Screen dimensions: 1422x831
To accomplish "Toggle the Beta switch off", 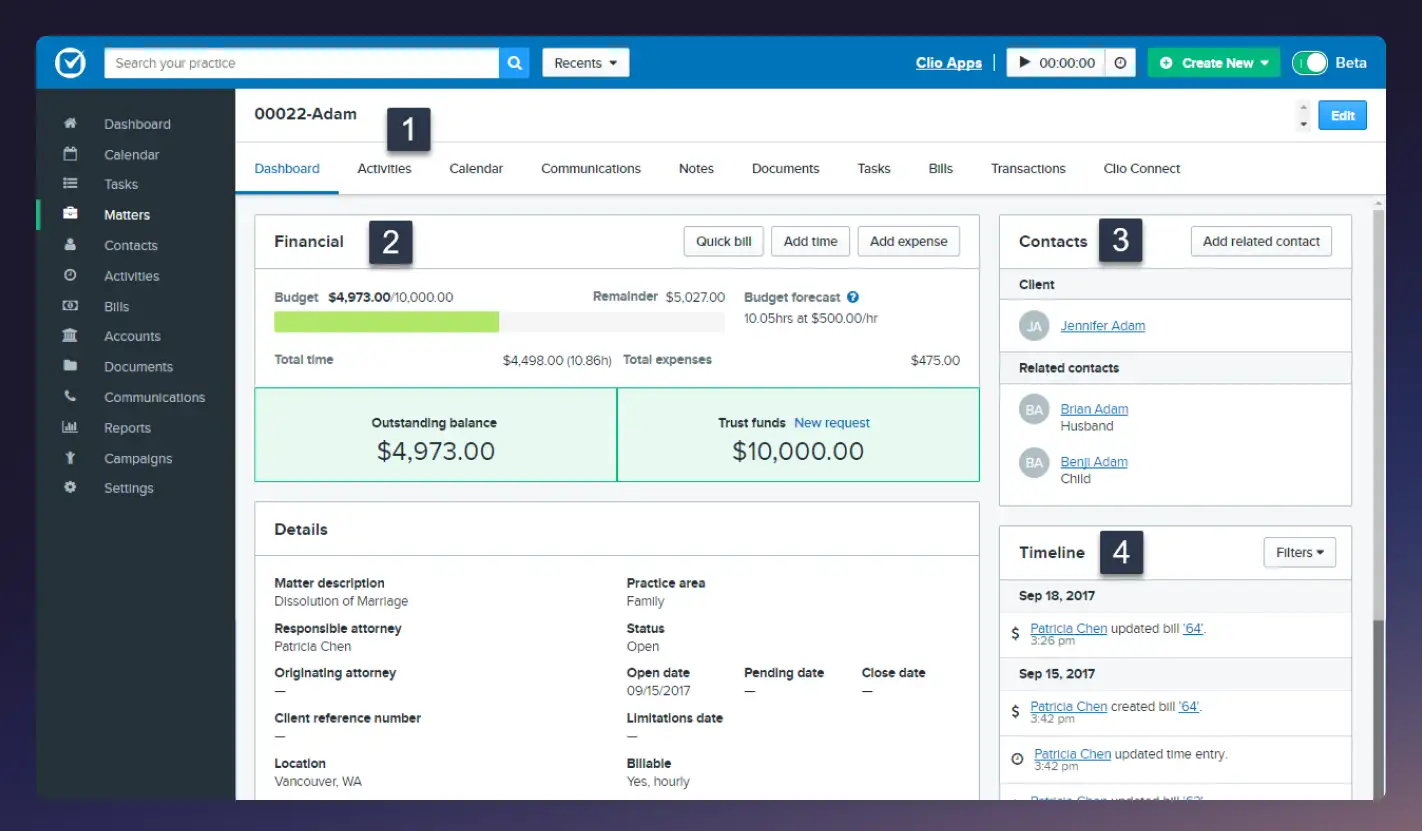I will pos(1310,62).
